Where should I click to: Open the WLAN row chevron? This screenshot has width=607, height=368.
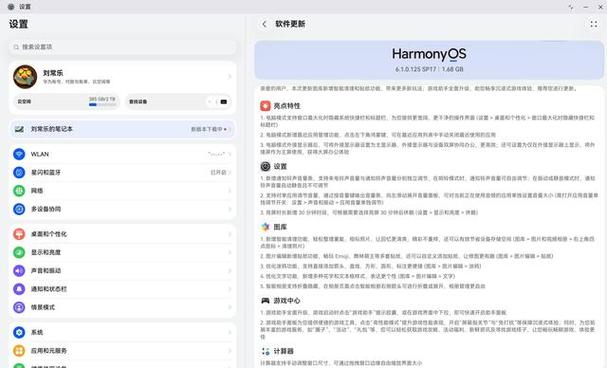tap(230, 154)
